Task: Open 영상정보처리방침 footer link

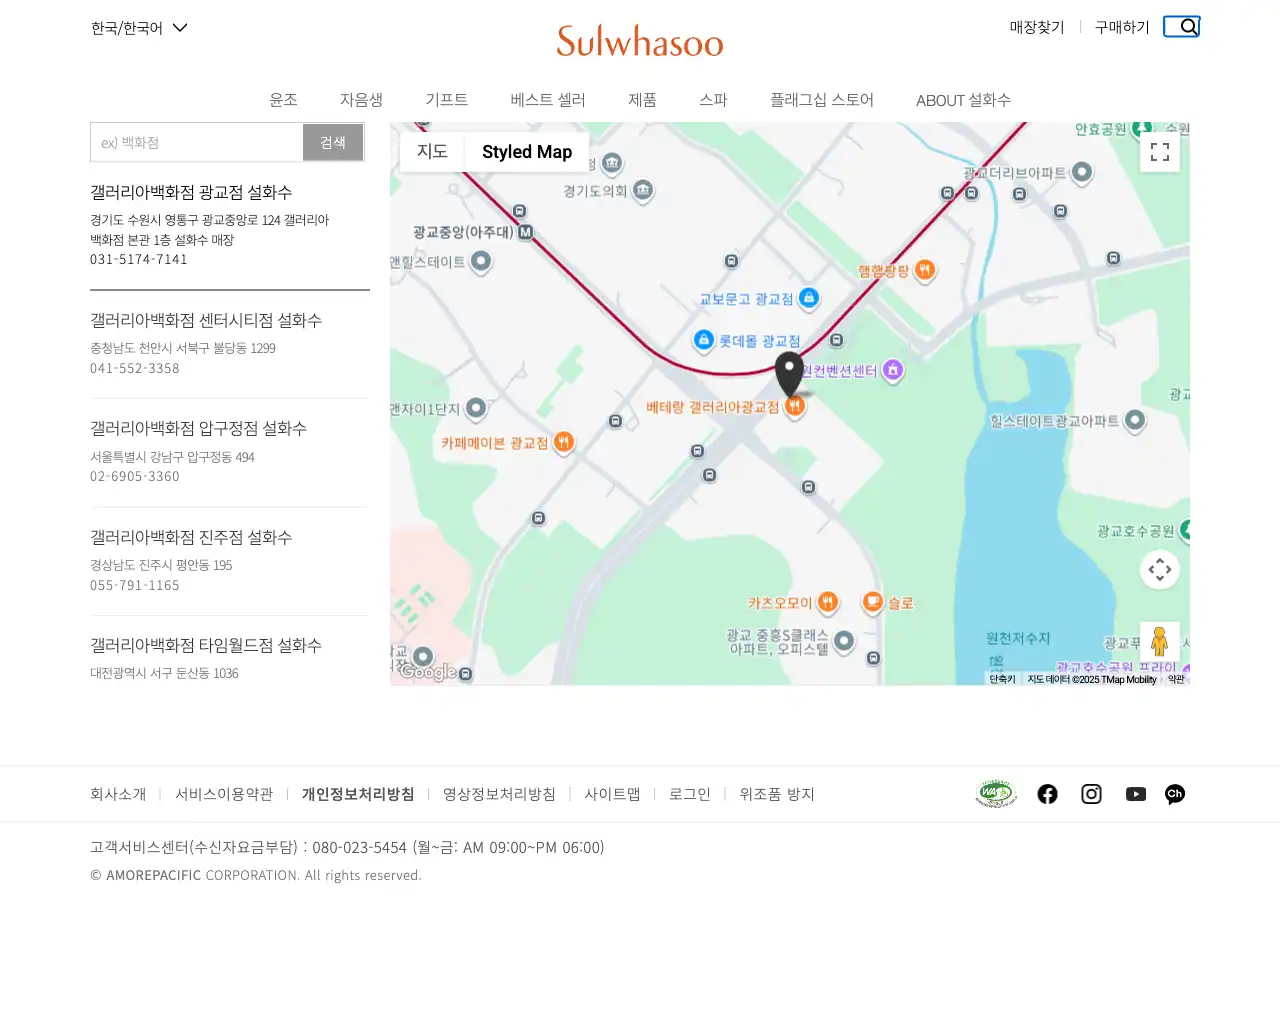Action: tap(499, 794)
